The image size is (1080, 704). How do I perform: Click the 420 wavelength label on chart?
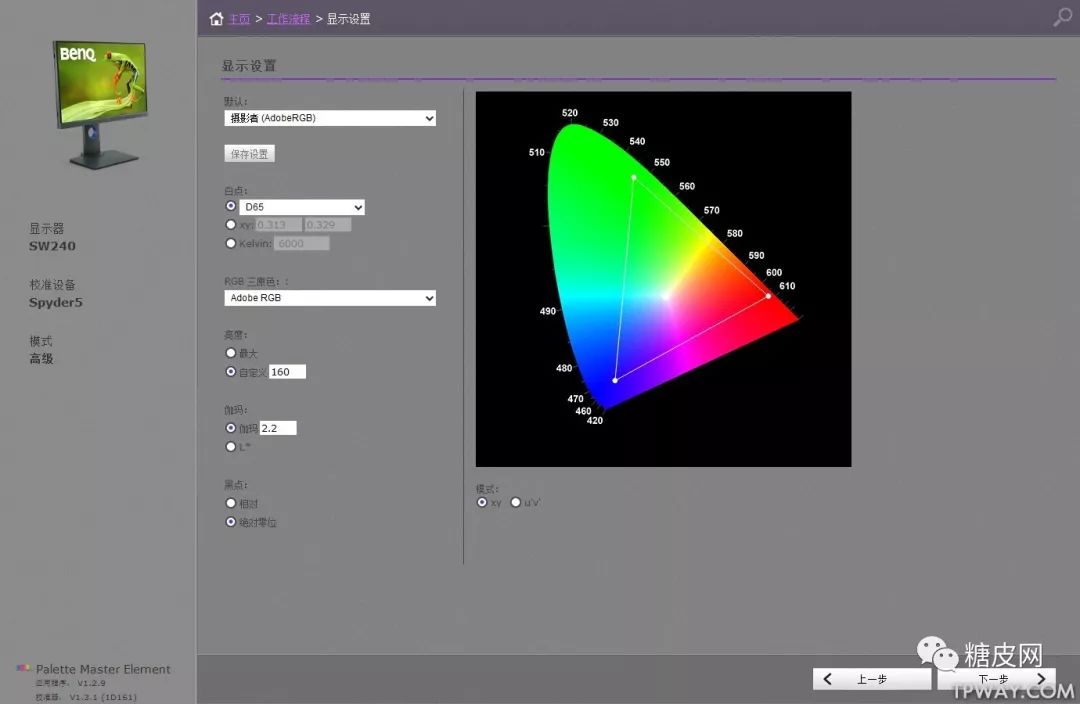click(x=594, y=420)
